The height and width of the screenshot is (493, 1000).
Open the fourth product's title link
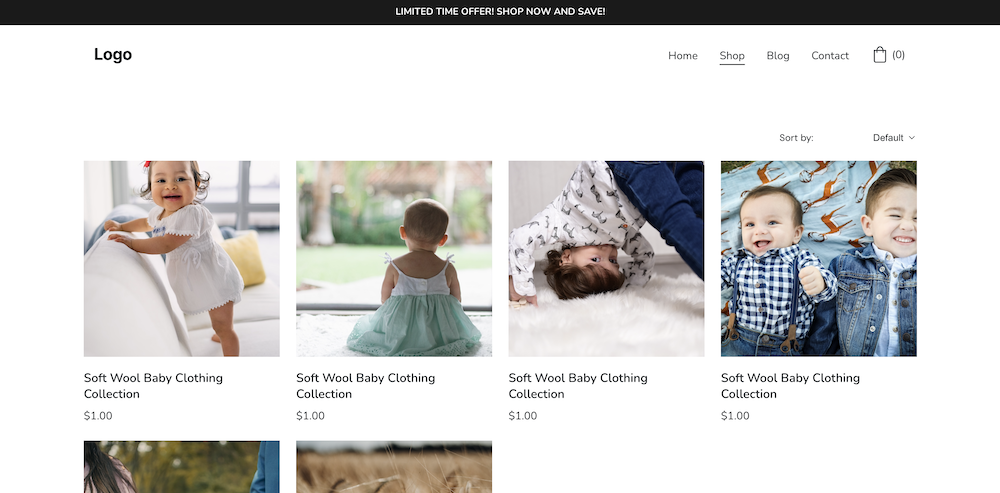coord(790,386)
